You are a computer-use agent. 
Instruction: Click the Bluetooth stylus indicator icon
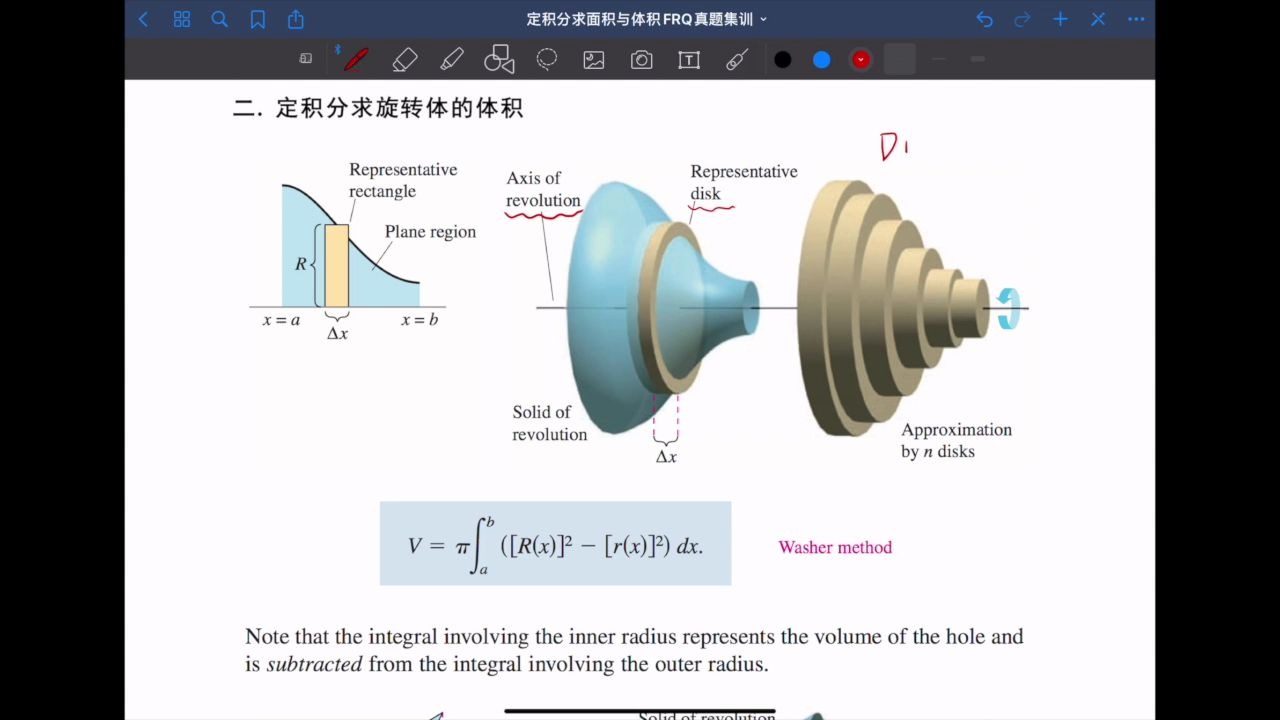pyautogui.click(x=338, y=49)
